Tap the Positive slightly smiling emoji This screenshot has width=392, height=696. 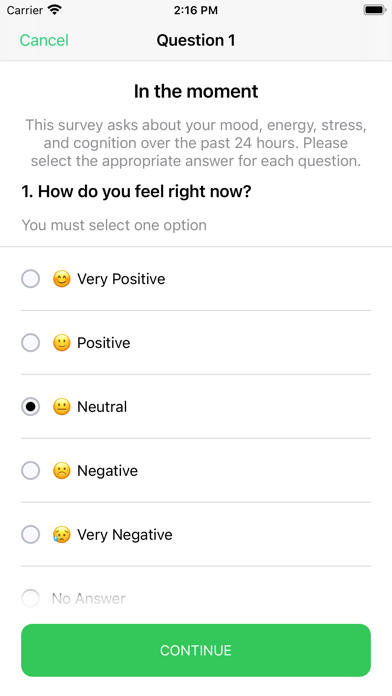(x=61, y=343)
